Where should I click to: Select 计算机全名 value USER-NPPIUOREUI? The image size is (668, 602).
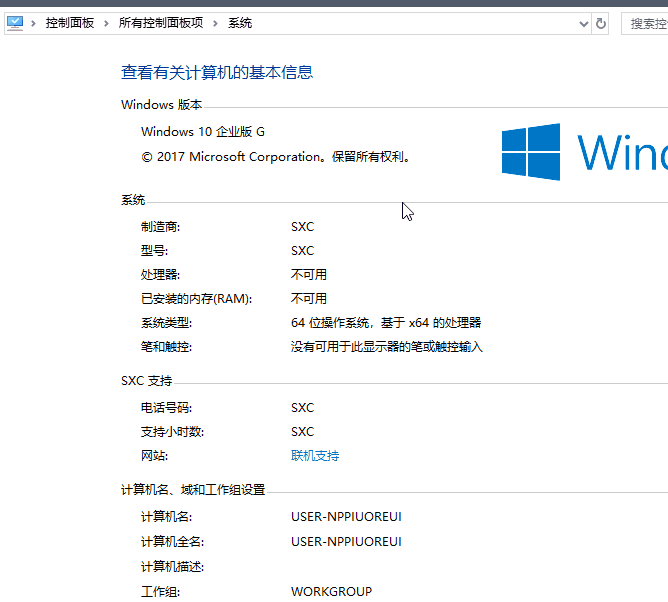tap(346, 542)
